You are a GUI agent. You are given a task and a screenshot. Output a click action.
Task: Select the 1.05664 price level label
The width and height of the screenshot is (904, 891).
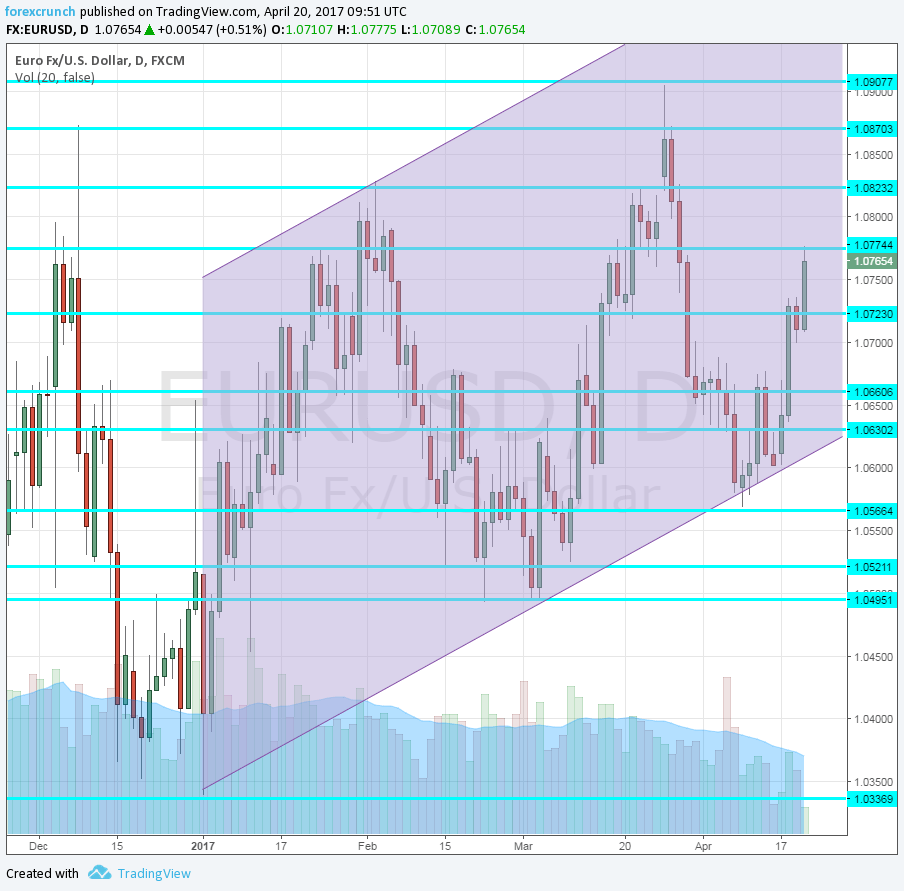870,510
